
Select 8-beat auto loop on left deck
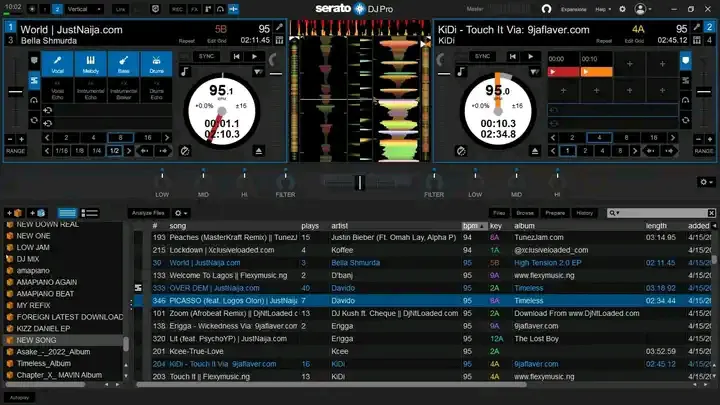(x=120, y=138)
